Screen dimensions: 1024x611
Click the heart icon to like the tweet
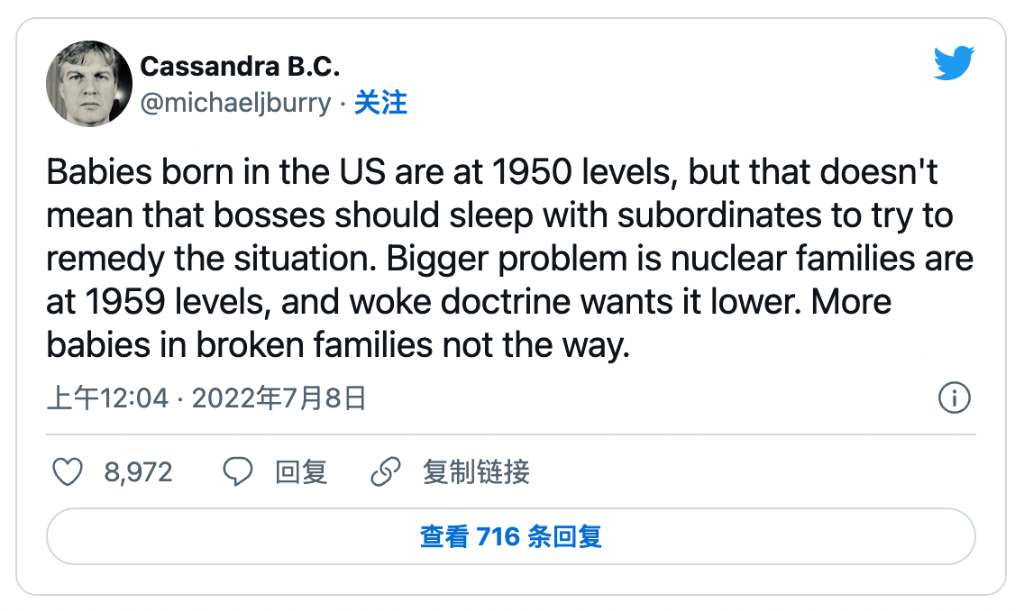[66, 472]
